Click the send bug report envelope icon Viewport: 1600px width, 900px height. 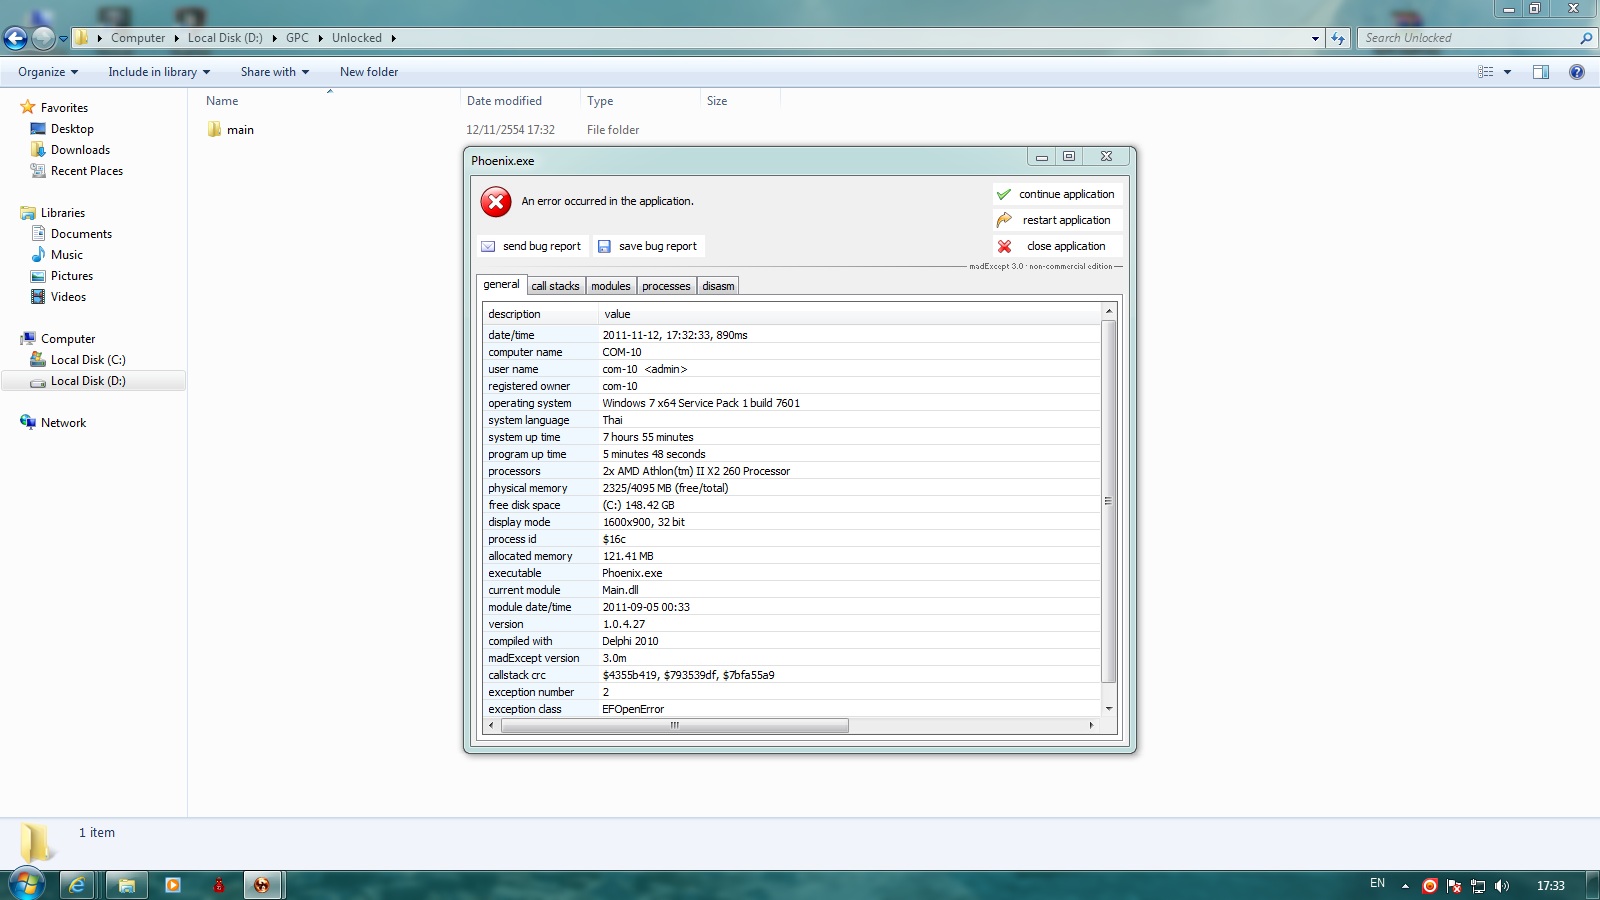coord(488,246)
